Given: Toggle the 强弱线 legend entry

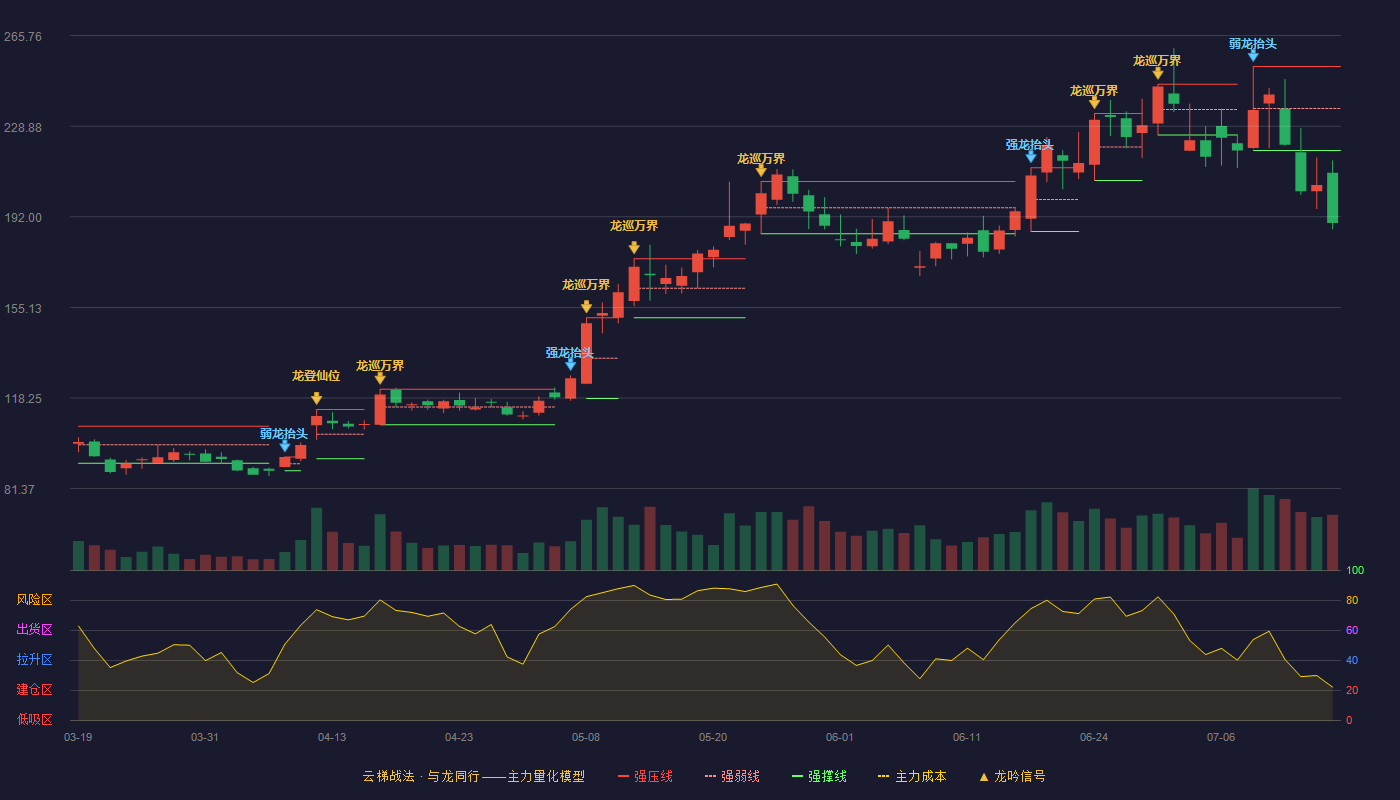Looking at the screenshot, I should click(732, 776).
